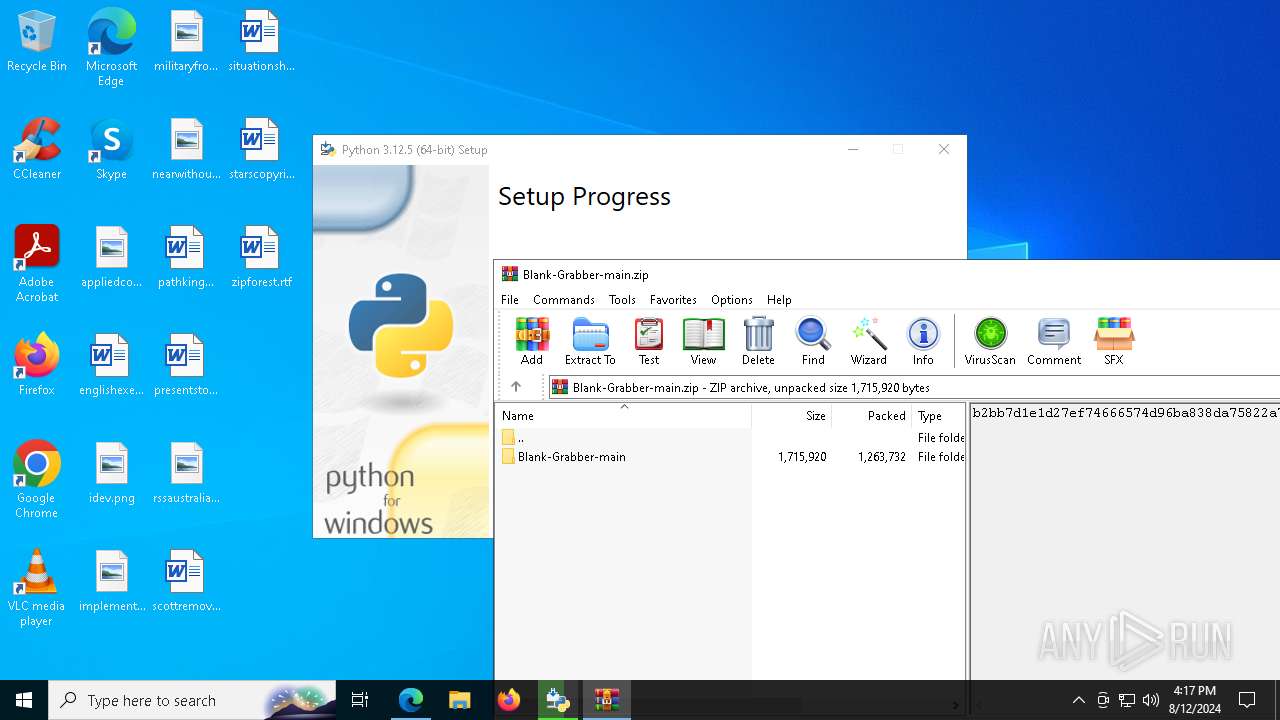Open the Tools menu
The width and height of the screenshot is (1280, 720).
point(622,300)
